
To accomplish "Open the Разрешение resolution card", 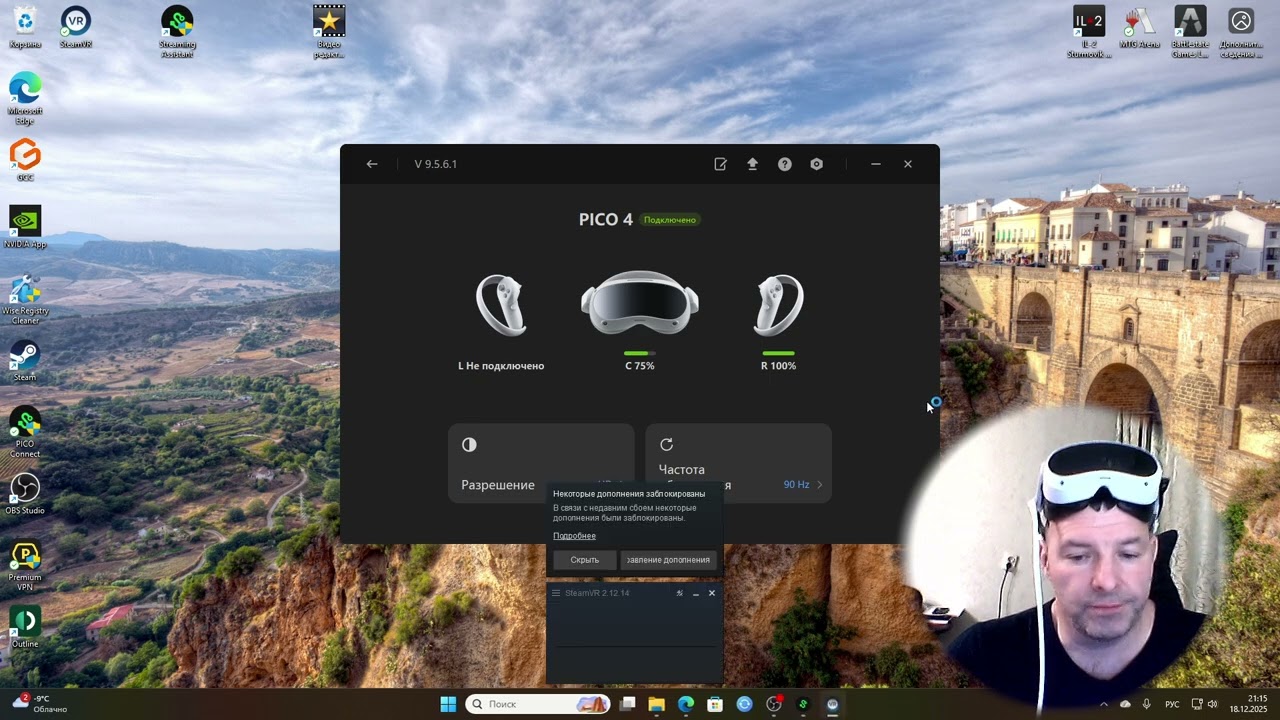I will [541, 463].
